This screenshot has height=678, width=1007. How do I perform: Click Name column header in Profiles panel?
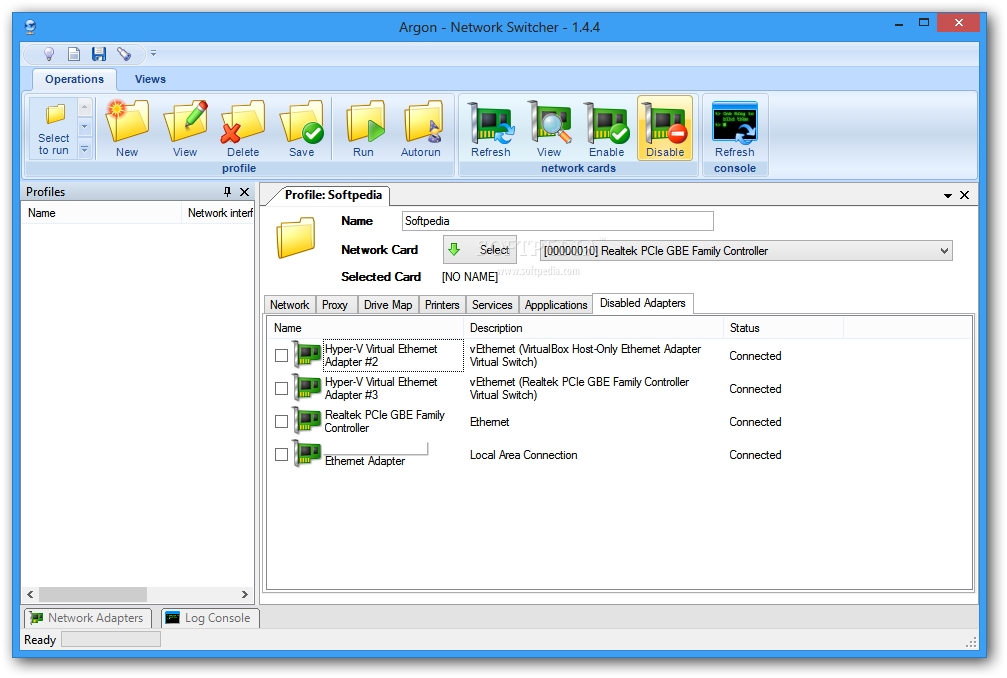pyautogui.click(x=101, y=213)
